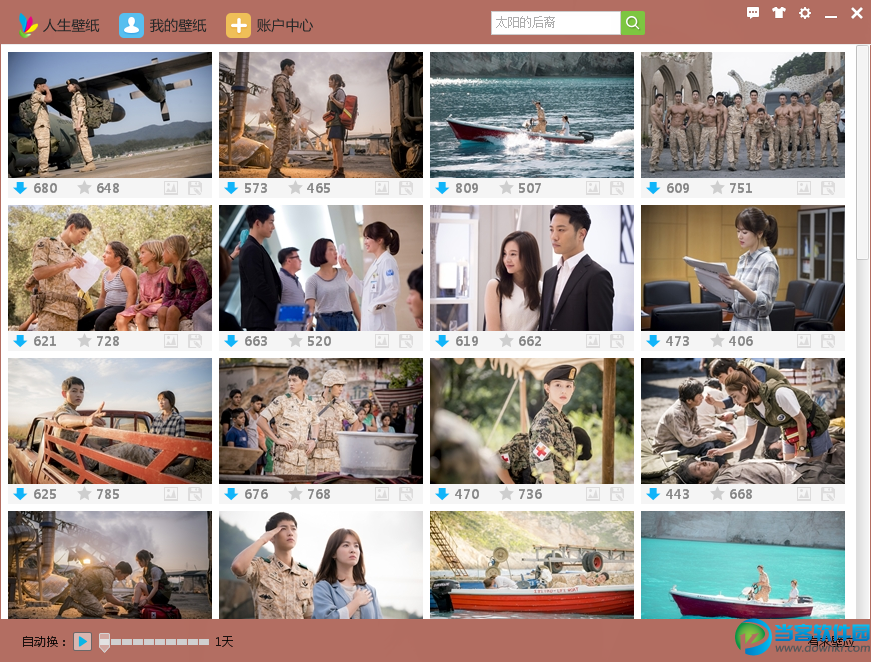Click the green search magnifier button
Screen dimensions: 871x662
(x=633, y=23)
